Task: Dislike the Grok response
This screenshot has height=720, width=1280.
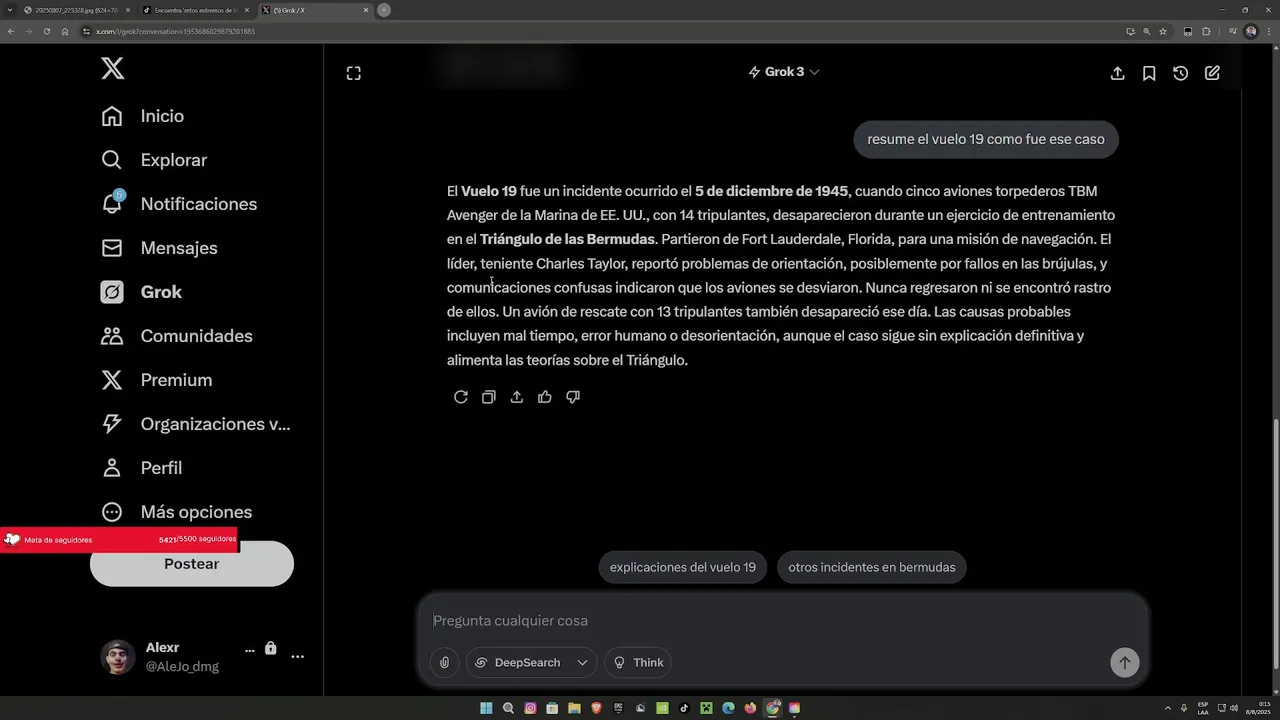Action: coord(573,397)
